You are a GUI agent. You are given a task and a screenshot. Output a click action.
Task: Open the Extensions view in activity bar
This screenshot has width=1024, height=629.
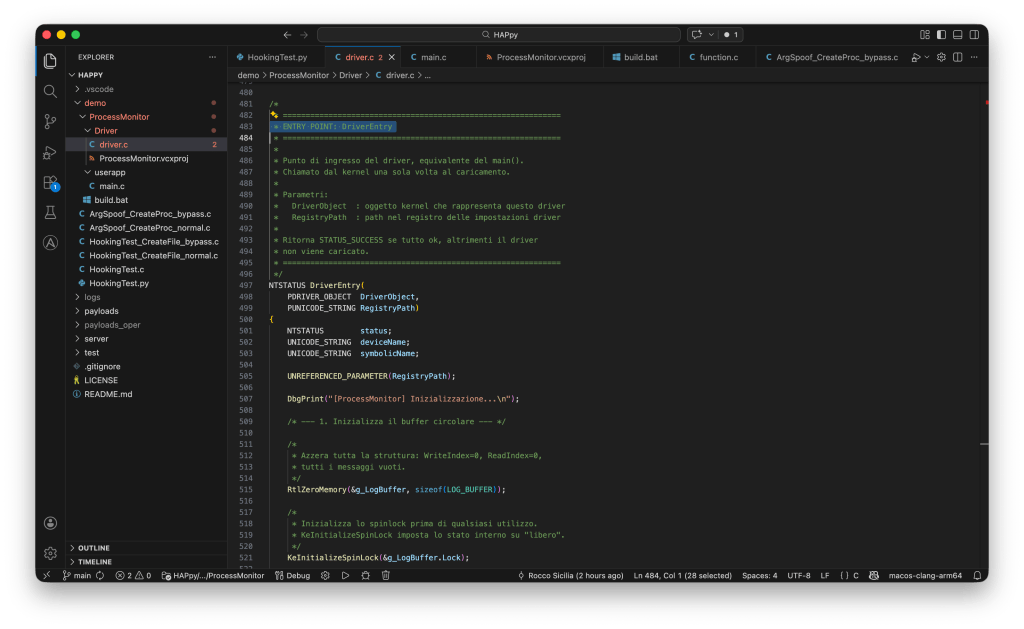50,183
